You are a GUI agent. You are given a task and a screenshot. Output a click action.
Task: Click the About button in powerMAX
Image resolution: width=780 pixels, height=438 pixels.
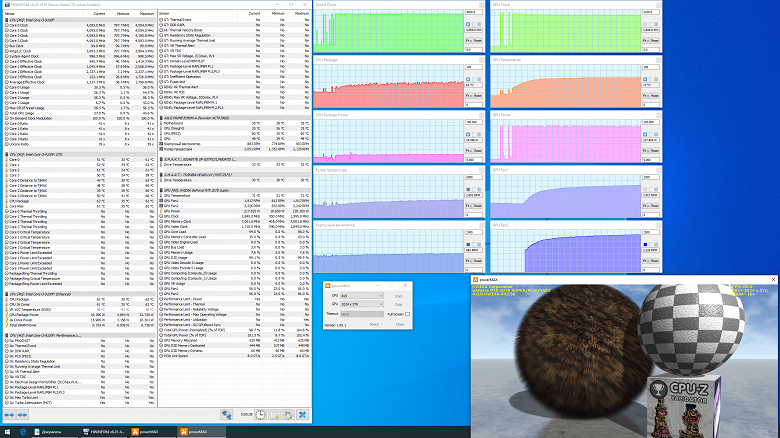pos(372,324)
